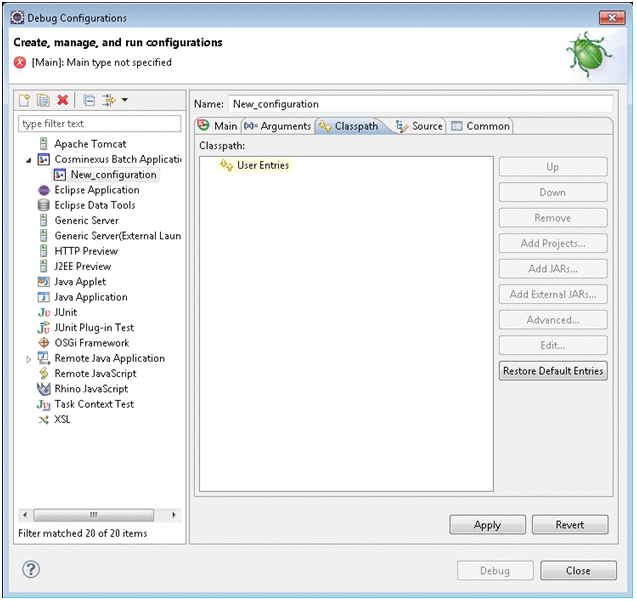Click the Java Application icon
The image size is (637, 601).
tap(43, 297)
